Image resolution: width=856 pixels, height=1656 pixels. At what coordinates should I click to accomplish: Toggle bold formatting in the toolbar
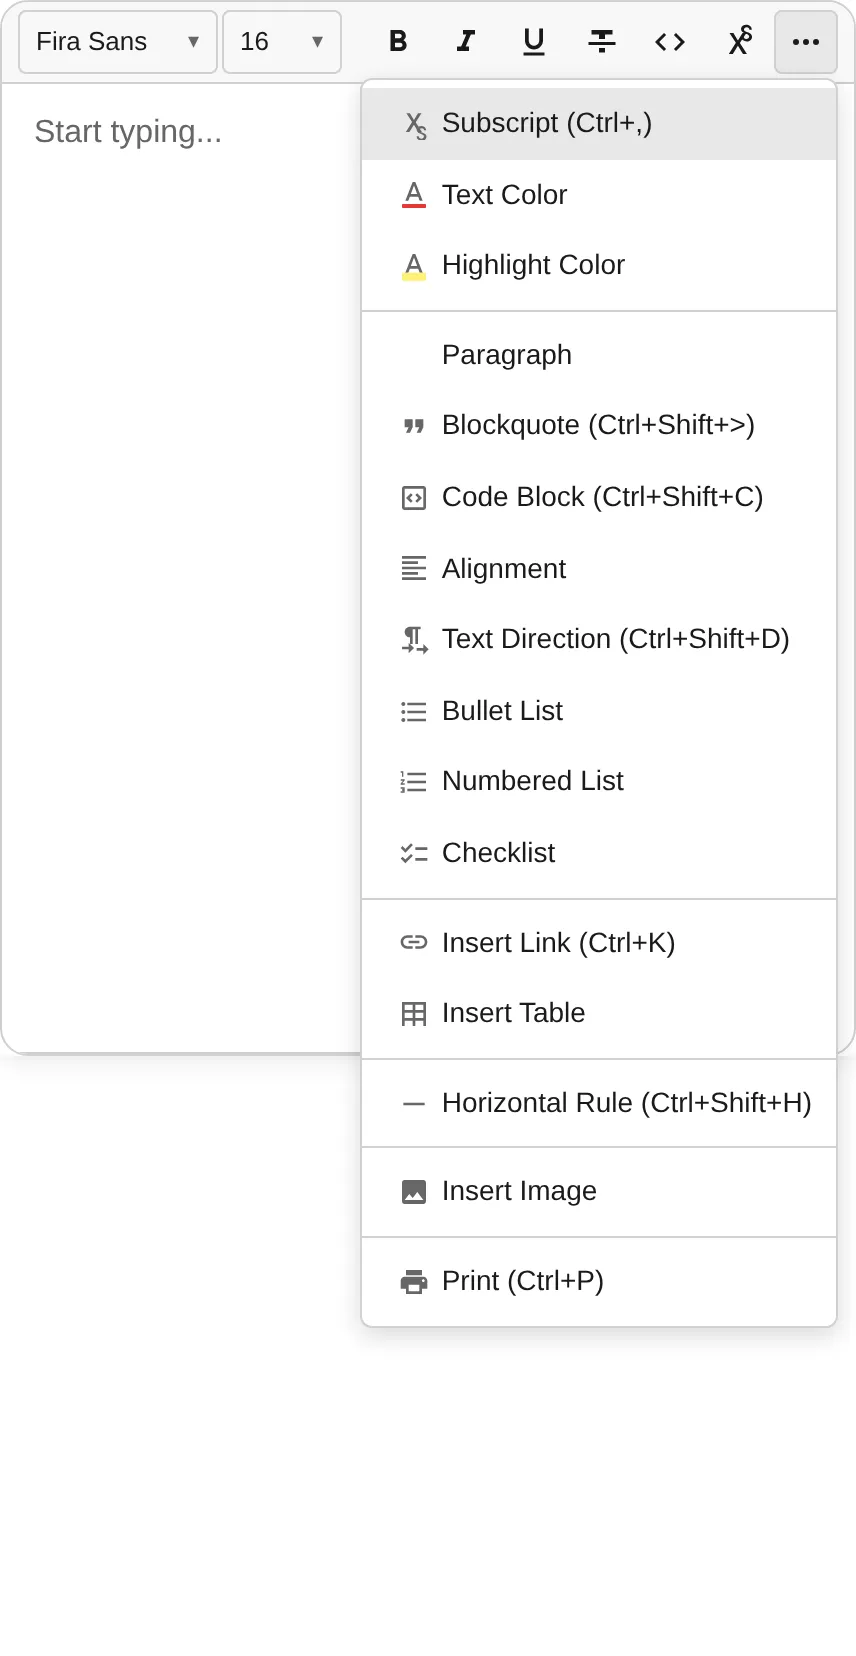(x=397, y=41)
